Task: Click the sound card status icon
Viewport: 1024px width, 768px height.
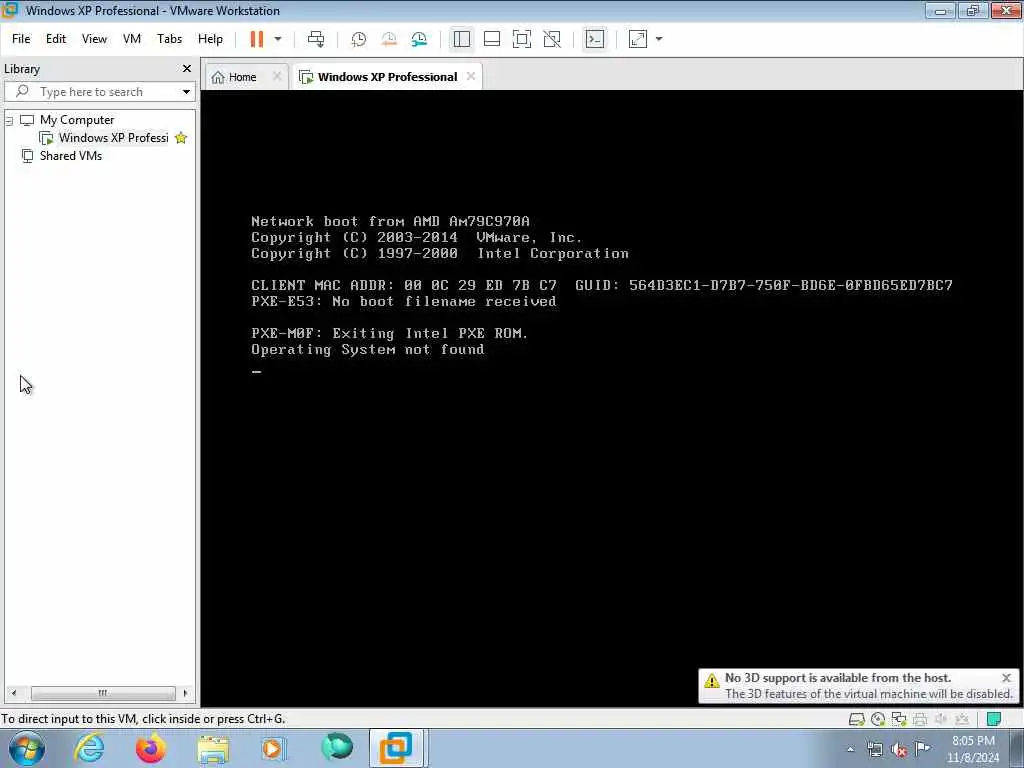Action: click(x=941, y=719)
